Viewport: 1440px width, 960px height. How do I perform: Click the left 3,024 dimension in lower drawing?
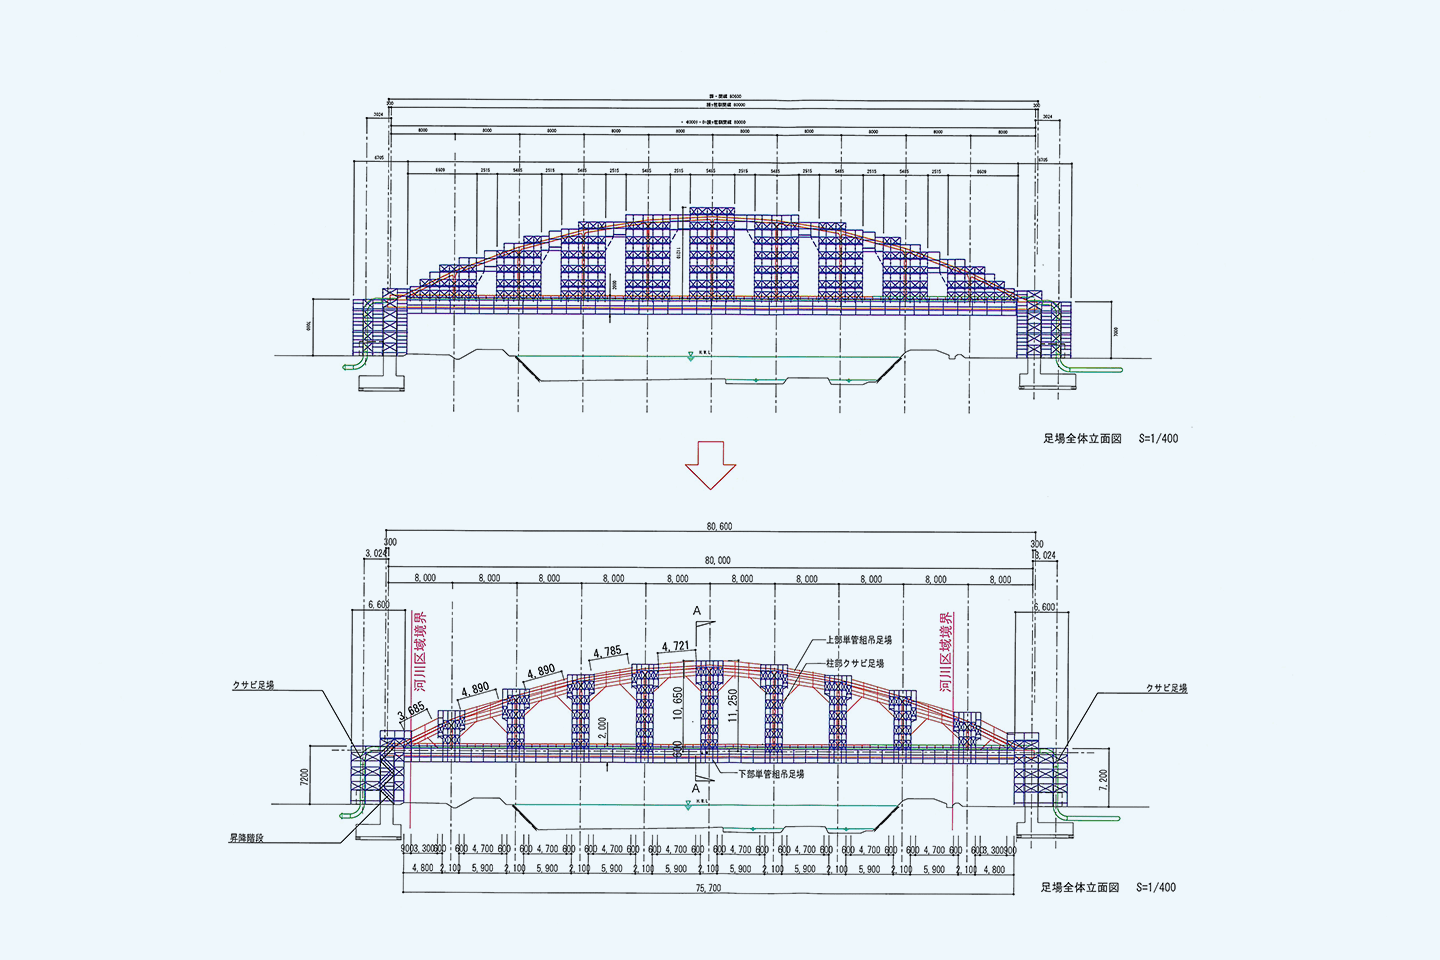(375, 553)
